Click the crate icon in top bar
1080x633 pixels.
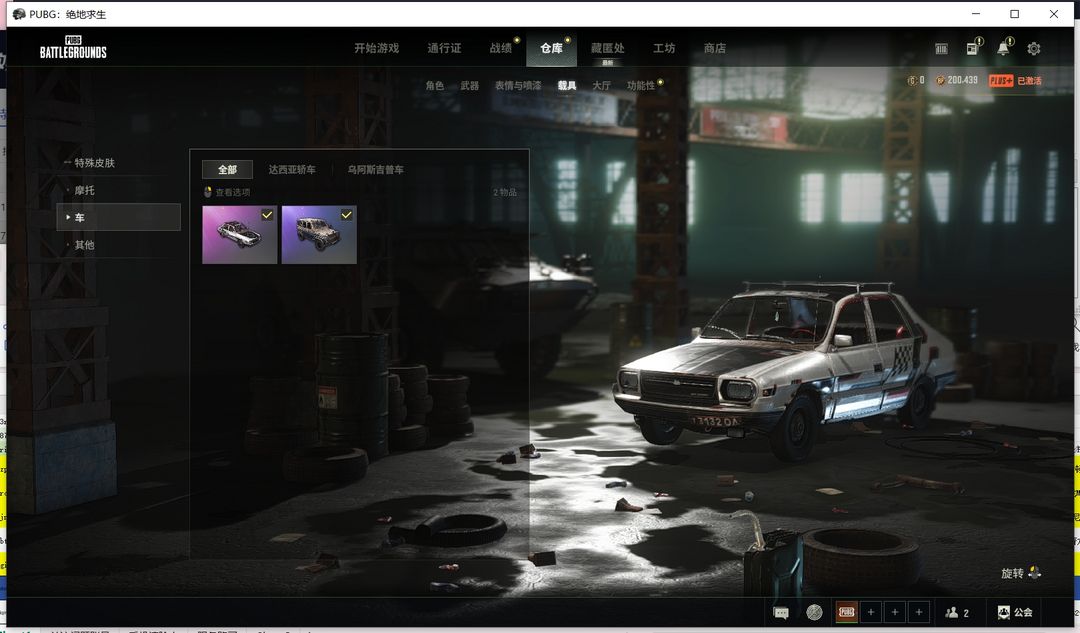941,48
